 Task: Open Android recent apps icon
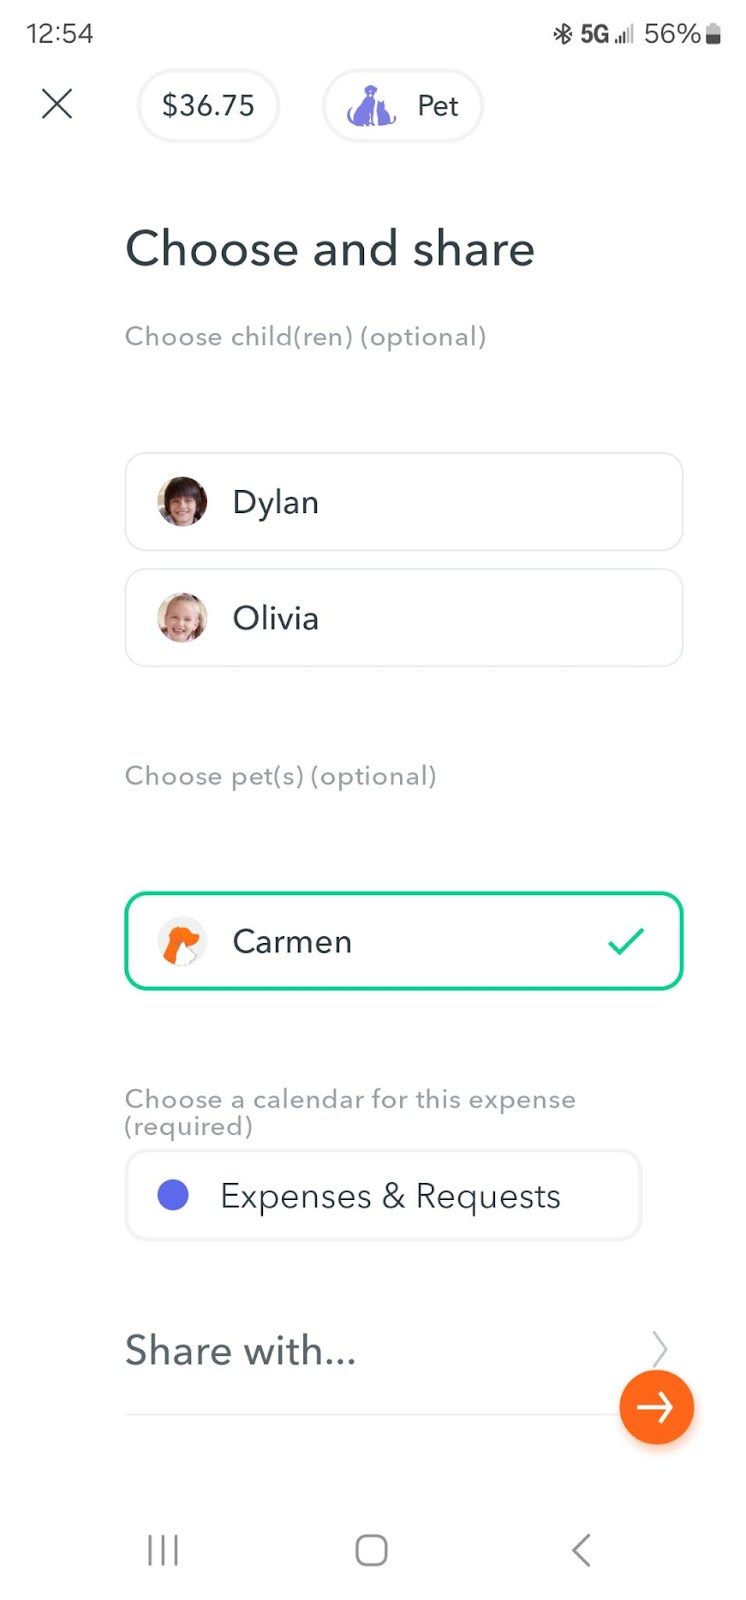pos(163,1550)
